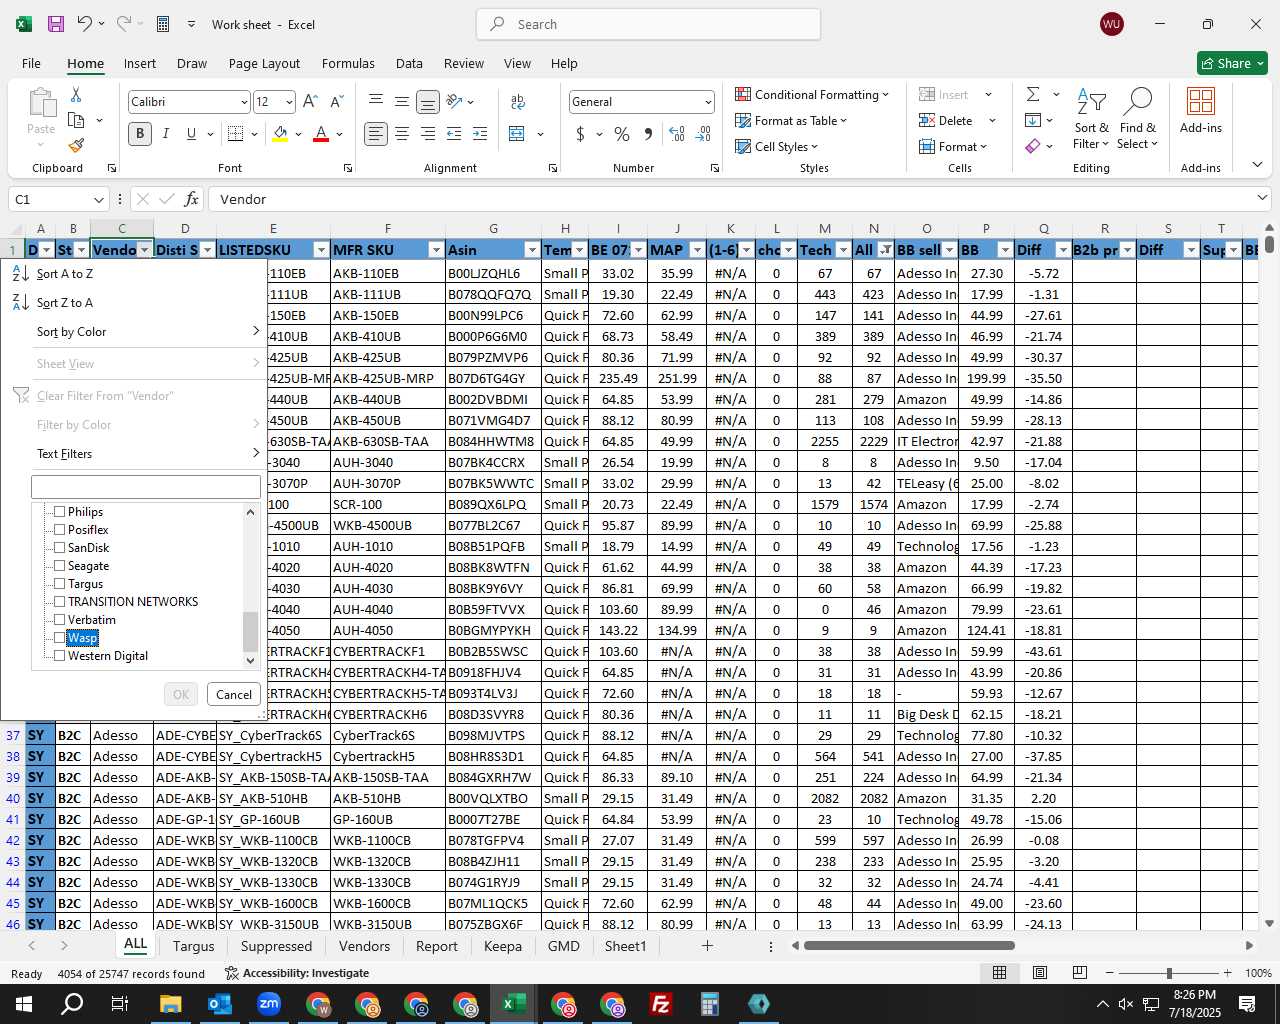Screen dimensions: 1280x1024
Task: Check the Posiflex filter checkbox
Action: click(59, 530)
